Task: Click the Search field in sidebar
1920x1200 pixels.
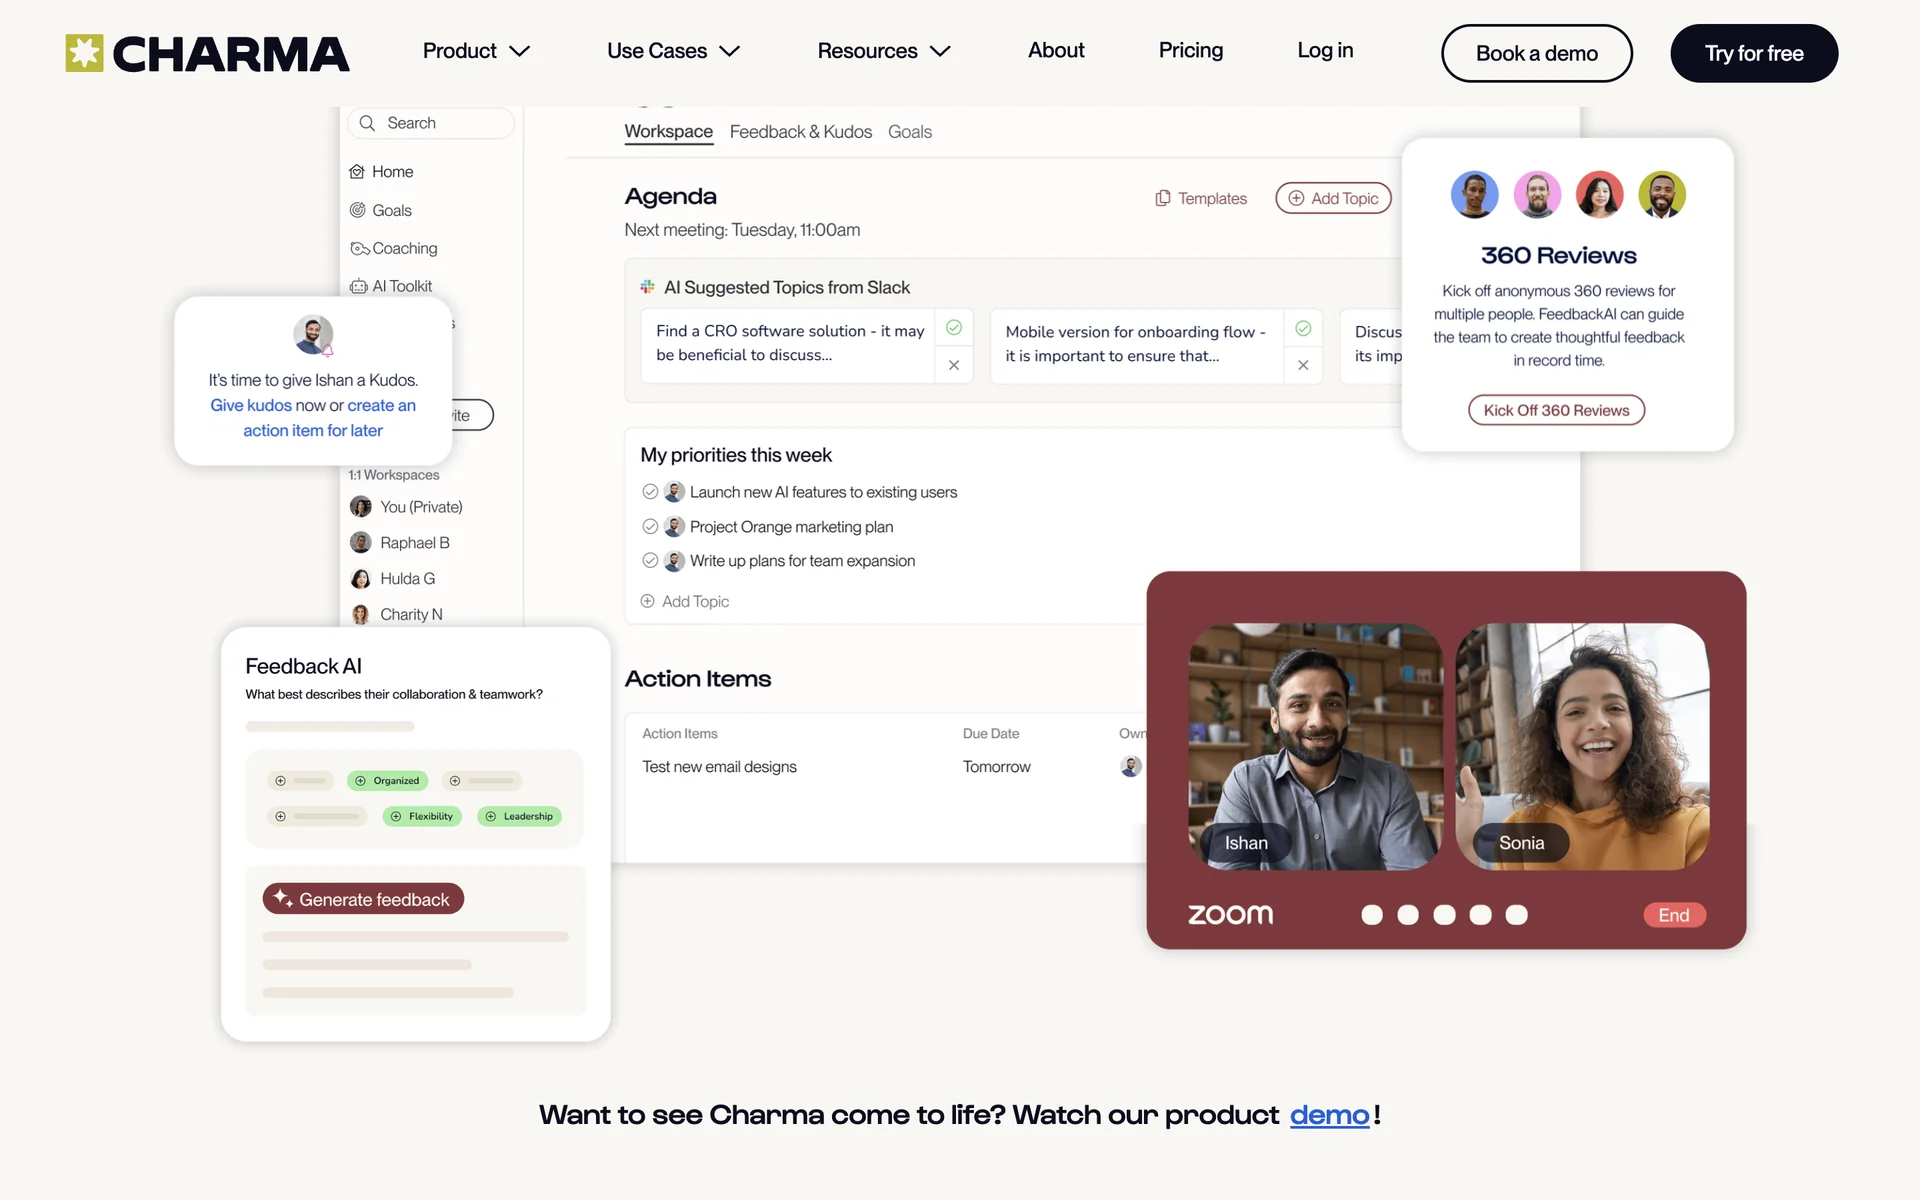Action: 430,123
